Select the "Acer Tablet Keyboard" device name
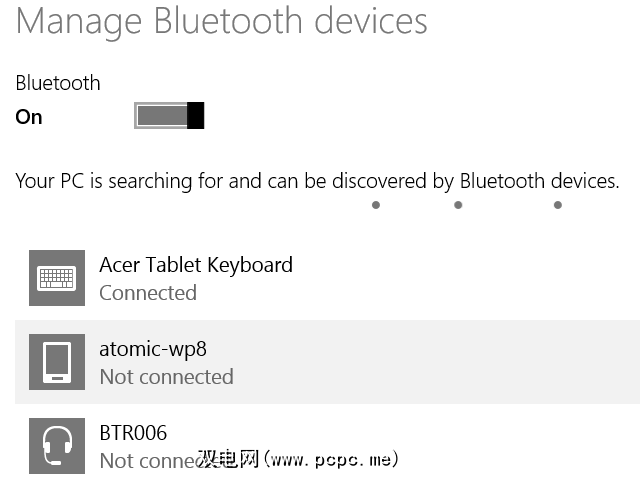 point(196,265)
